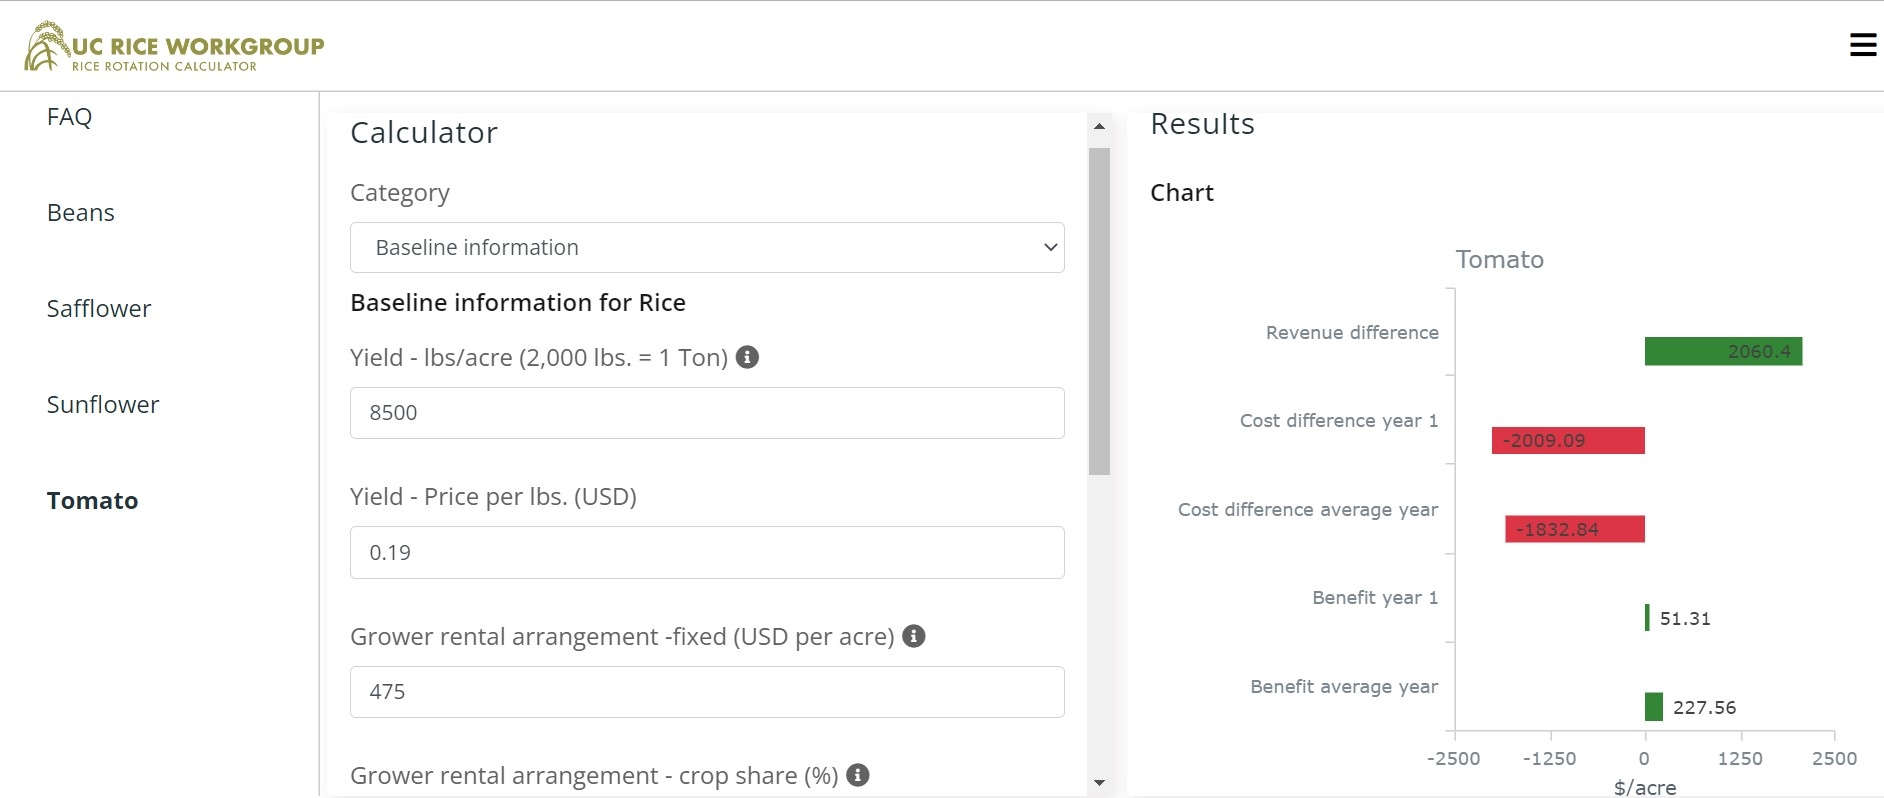This screenshot has width=1884, height=798.
Task: Click the green Benefit average year bar
Action: click(1653, 707)
